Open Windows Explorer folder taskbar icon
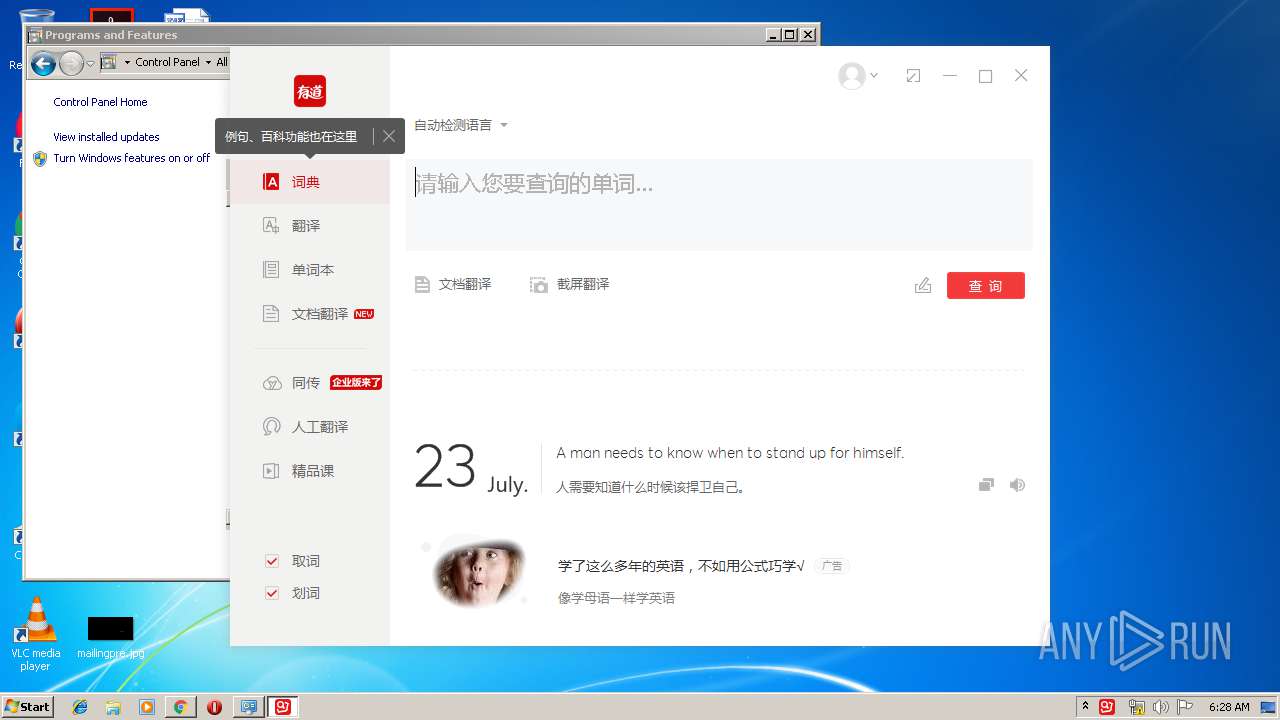The width and height of the screenshot is (1280, 720). [x=113, y=707]
